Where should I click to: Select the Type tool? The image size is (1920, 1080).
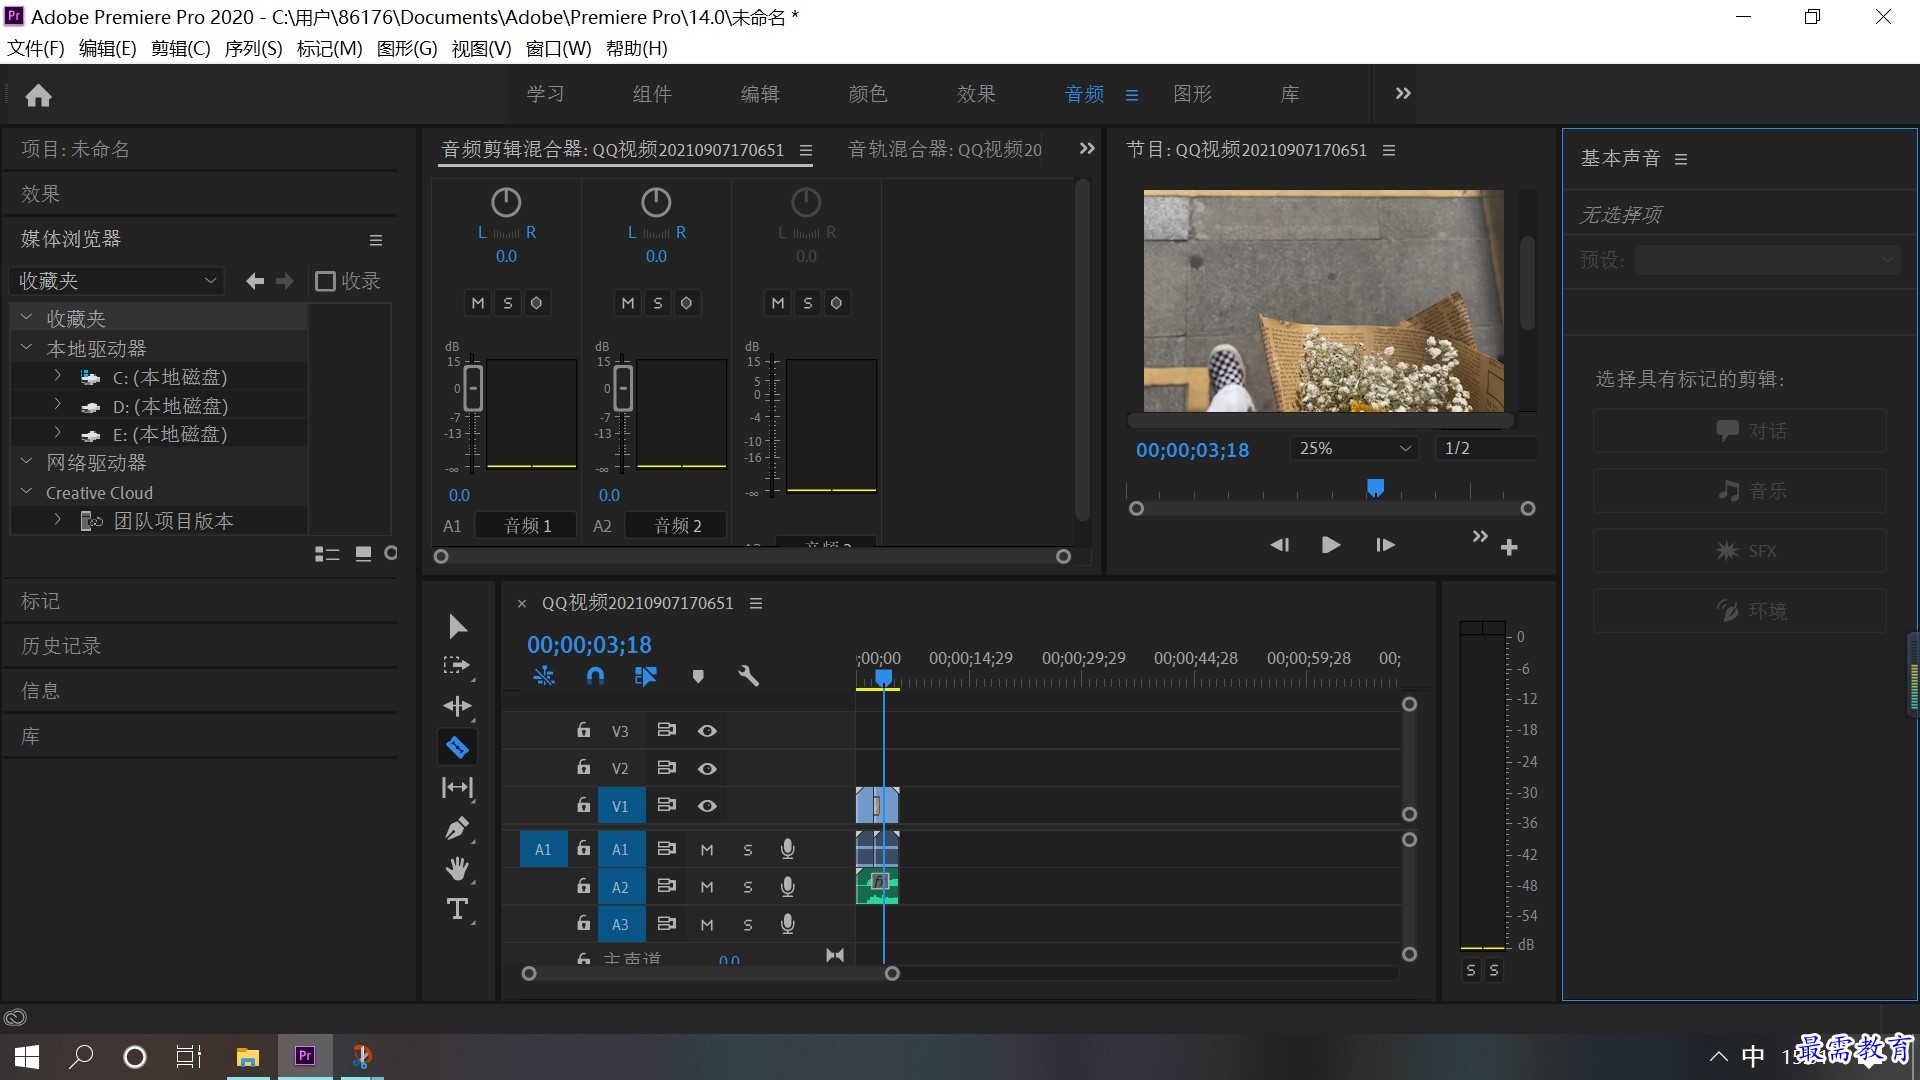click(457, 909)
